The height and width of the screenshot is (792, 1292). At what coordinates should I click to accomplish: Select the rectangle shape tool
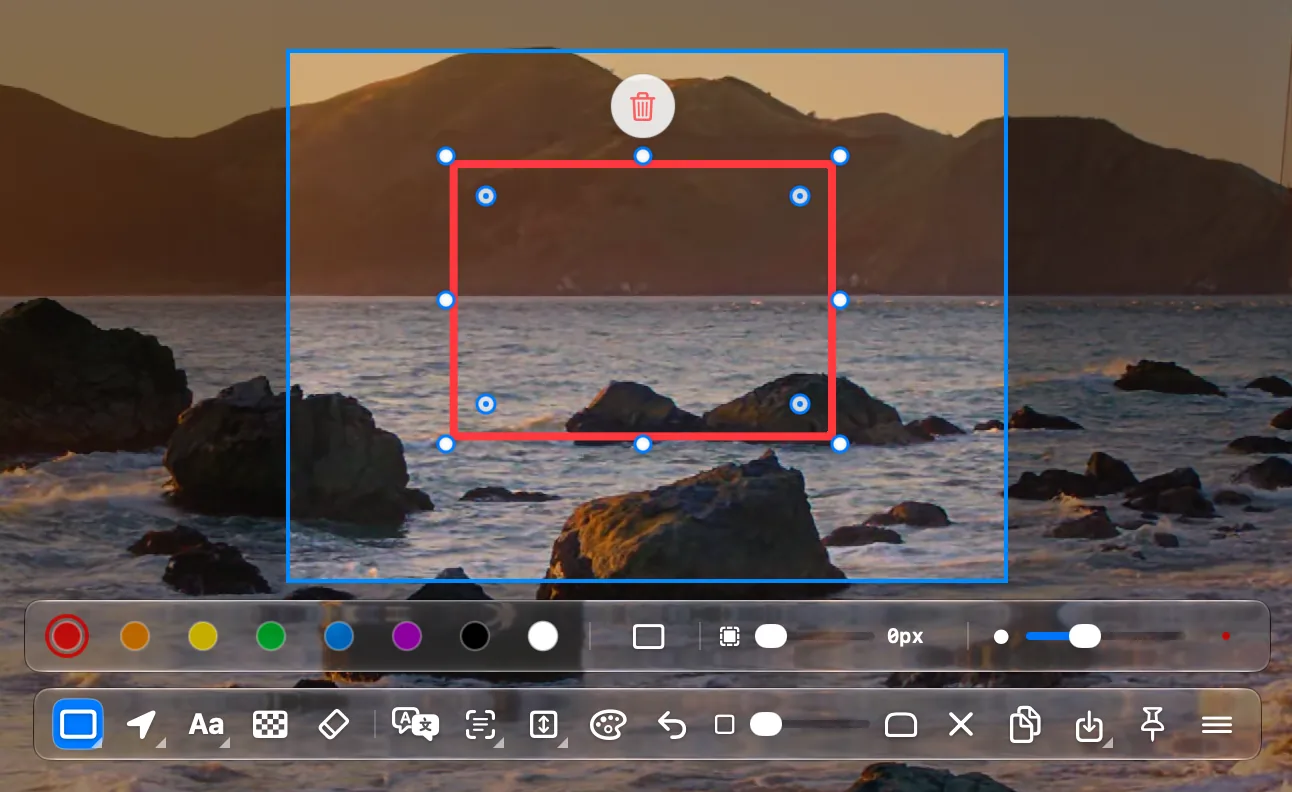point(78,724)
